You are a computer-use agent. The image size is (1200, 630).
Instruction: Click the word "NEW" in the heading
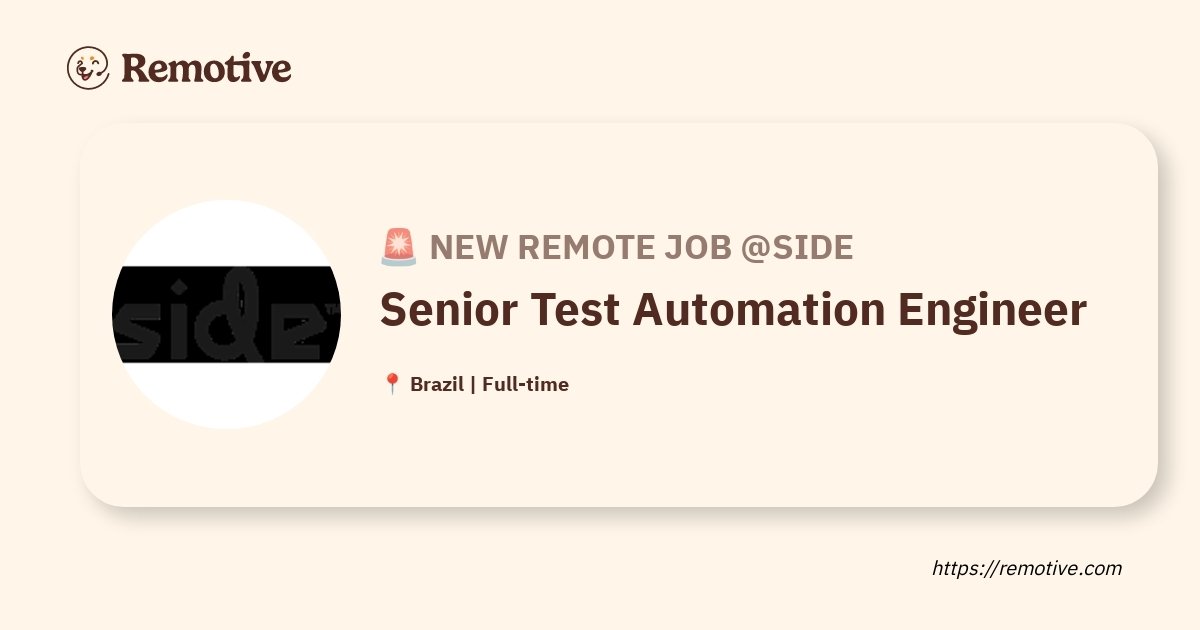click(468, 247)
